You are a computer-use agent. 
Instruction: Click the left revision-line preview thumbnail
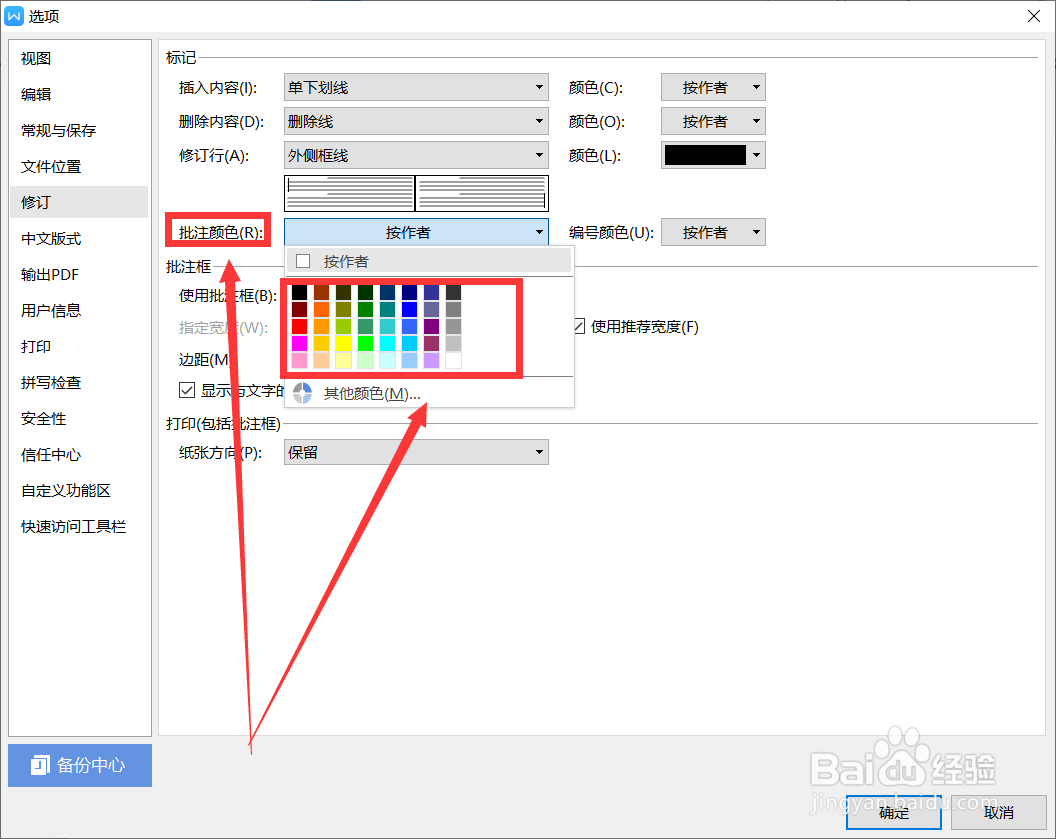(x=350, y=193)
